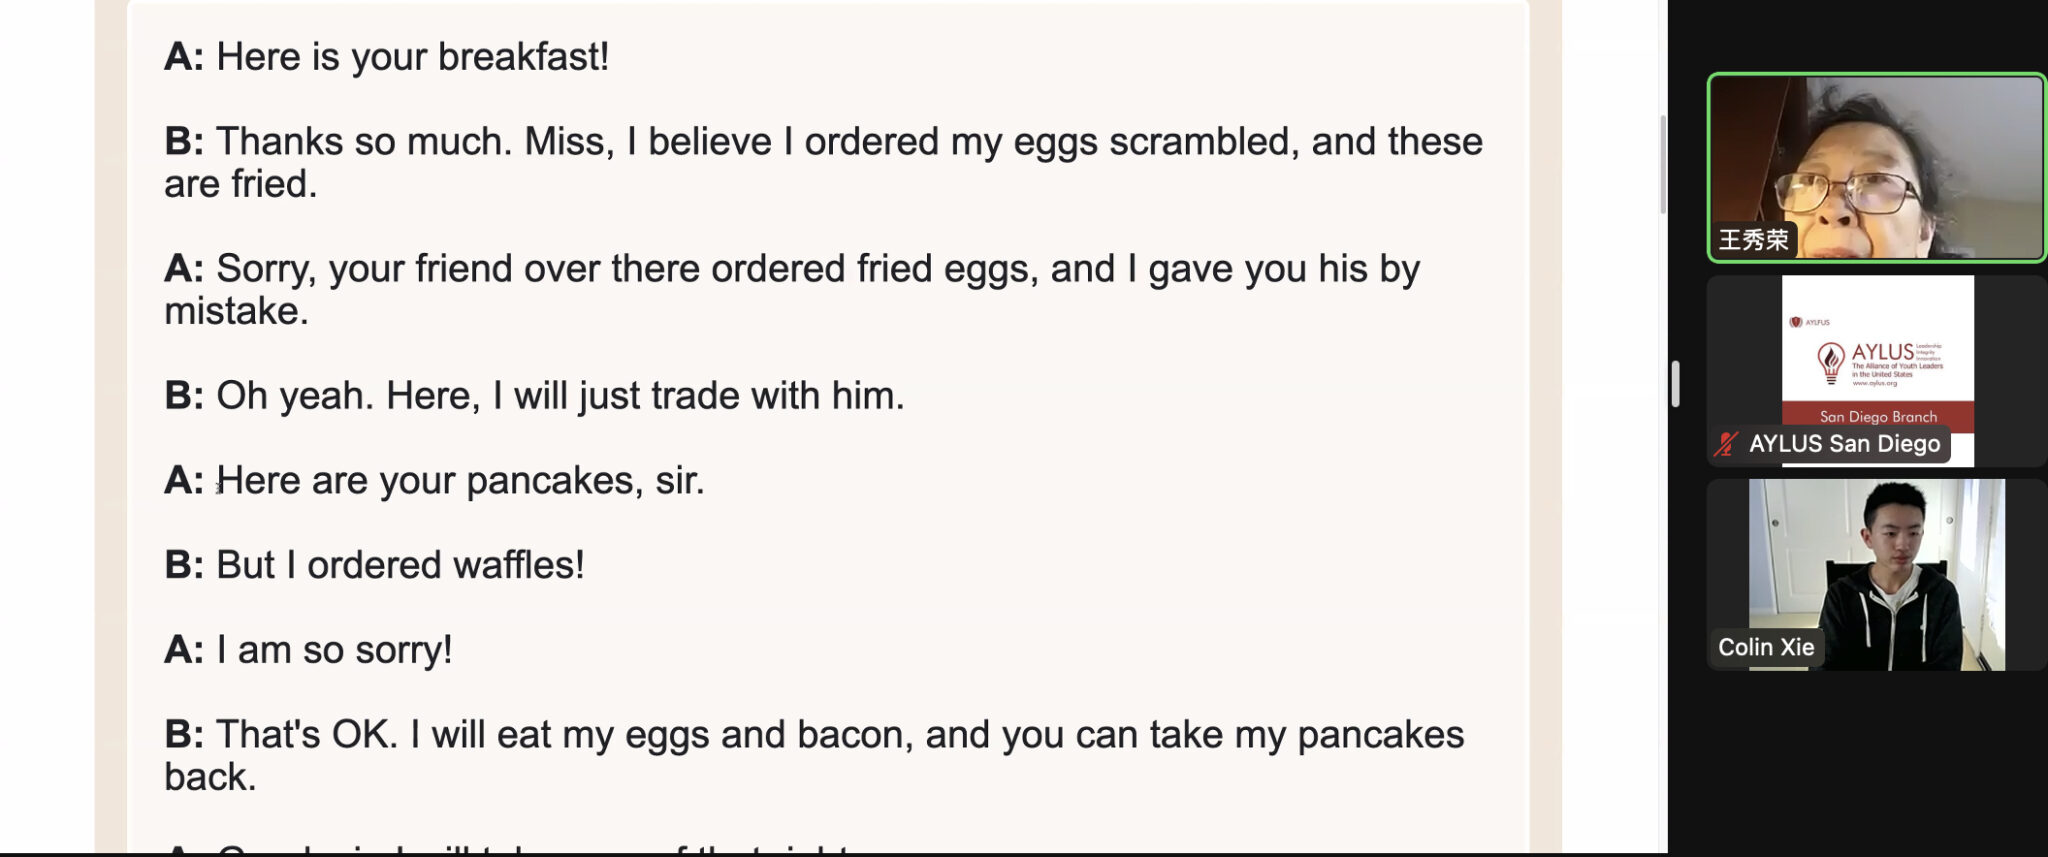The width and height of the screenshot is (2048, 857).
Task: Click the line "I am so sorry!"
Action: pyautogui.click(x=334, y=650)
